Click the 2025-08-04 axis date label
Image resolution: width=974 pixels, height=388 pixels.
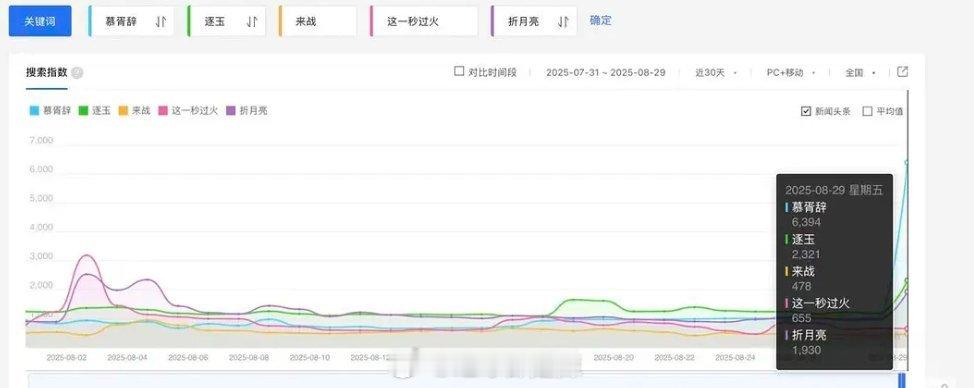pos(127,358)
